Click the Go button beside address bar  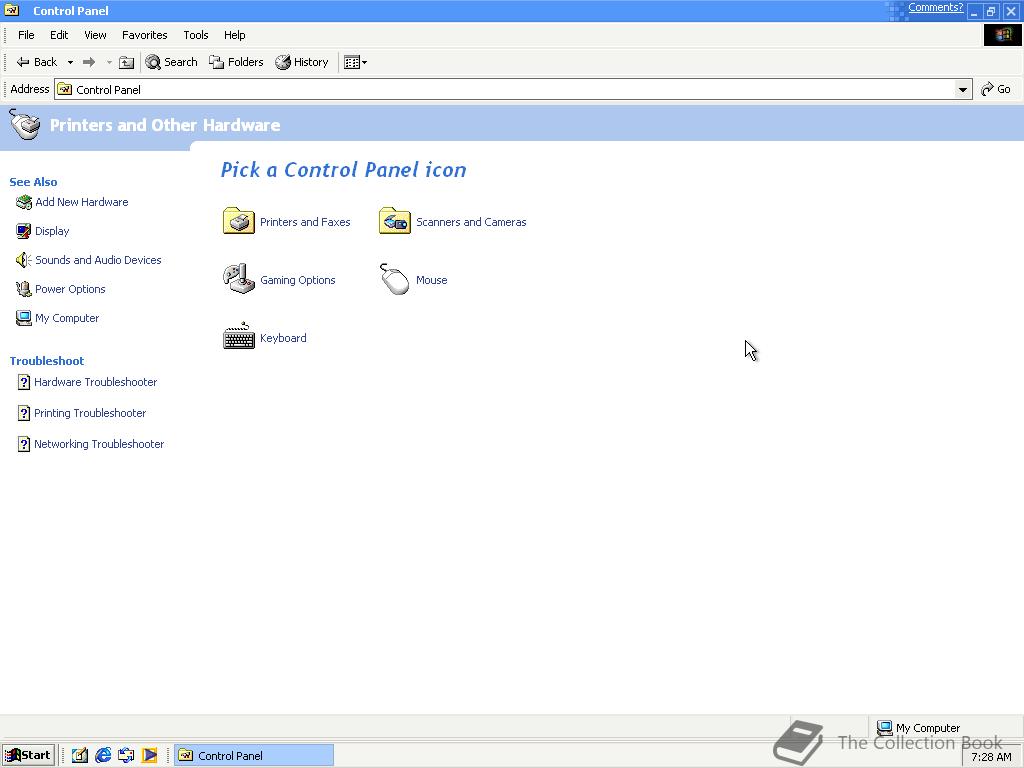tap(996, 89)
